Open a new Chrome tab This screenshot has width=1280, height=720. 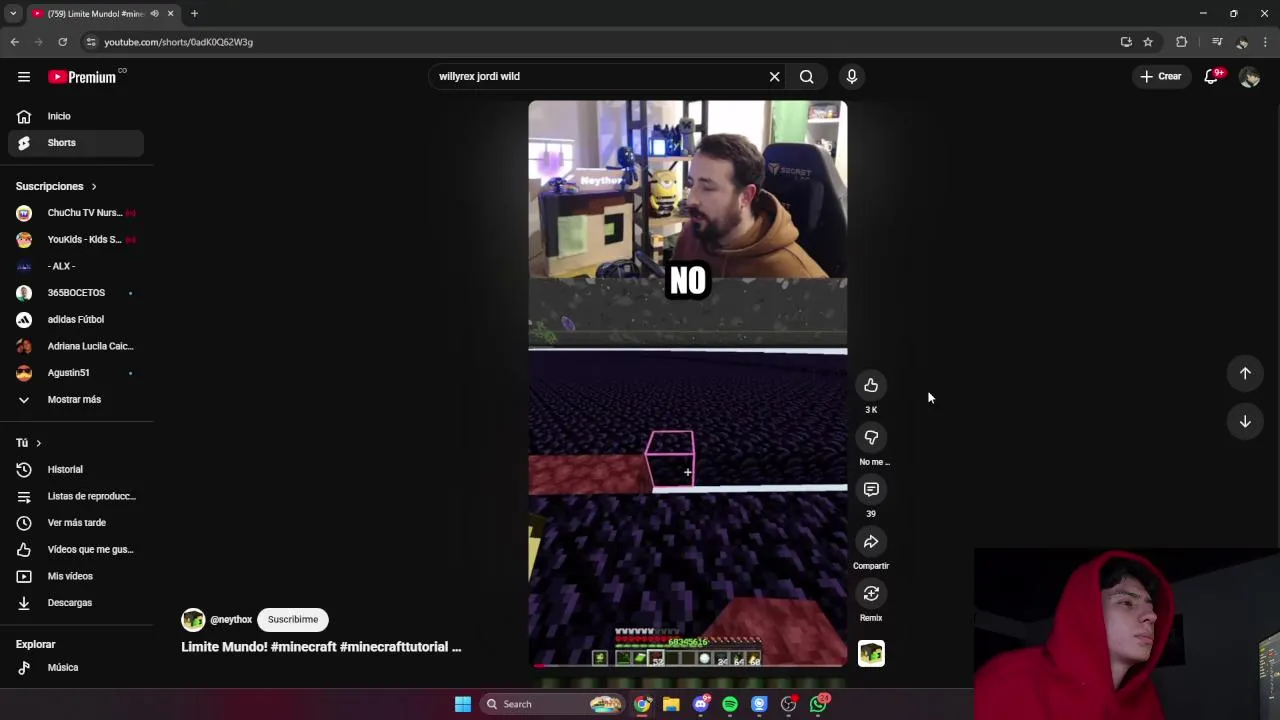[194, 14]
